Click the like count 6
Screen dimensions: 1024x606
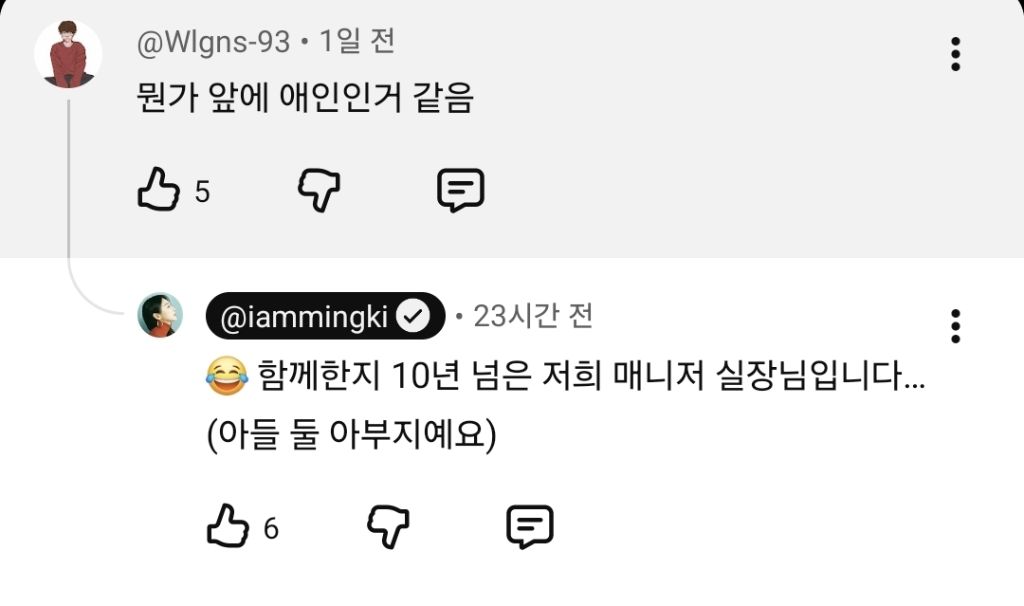(271, 528)
